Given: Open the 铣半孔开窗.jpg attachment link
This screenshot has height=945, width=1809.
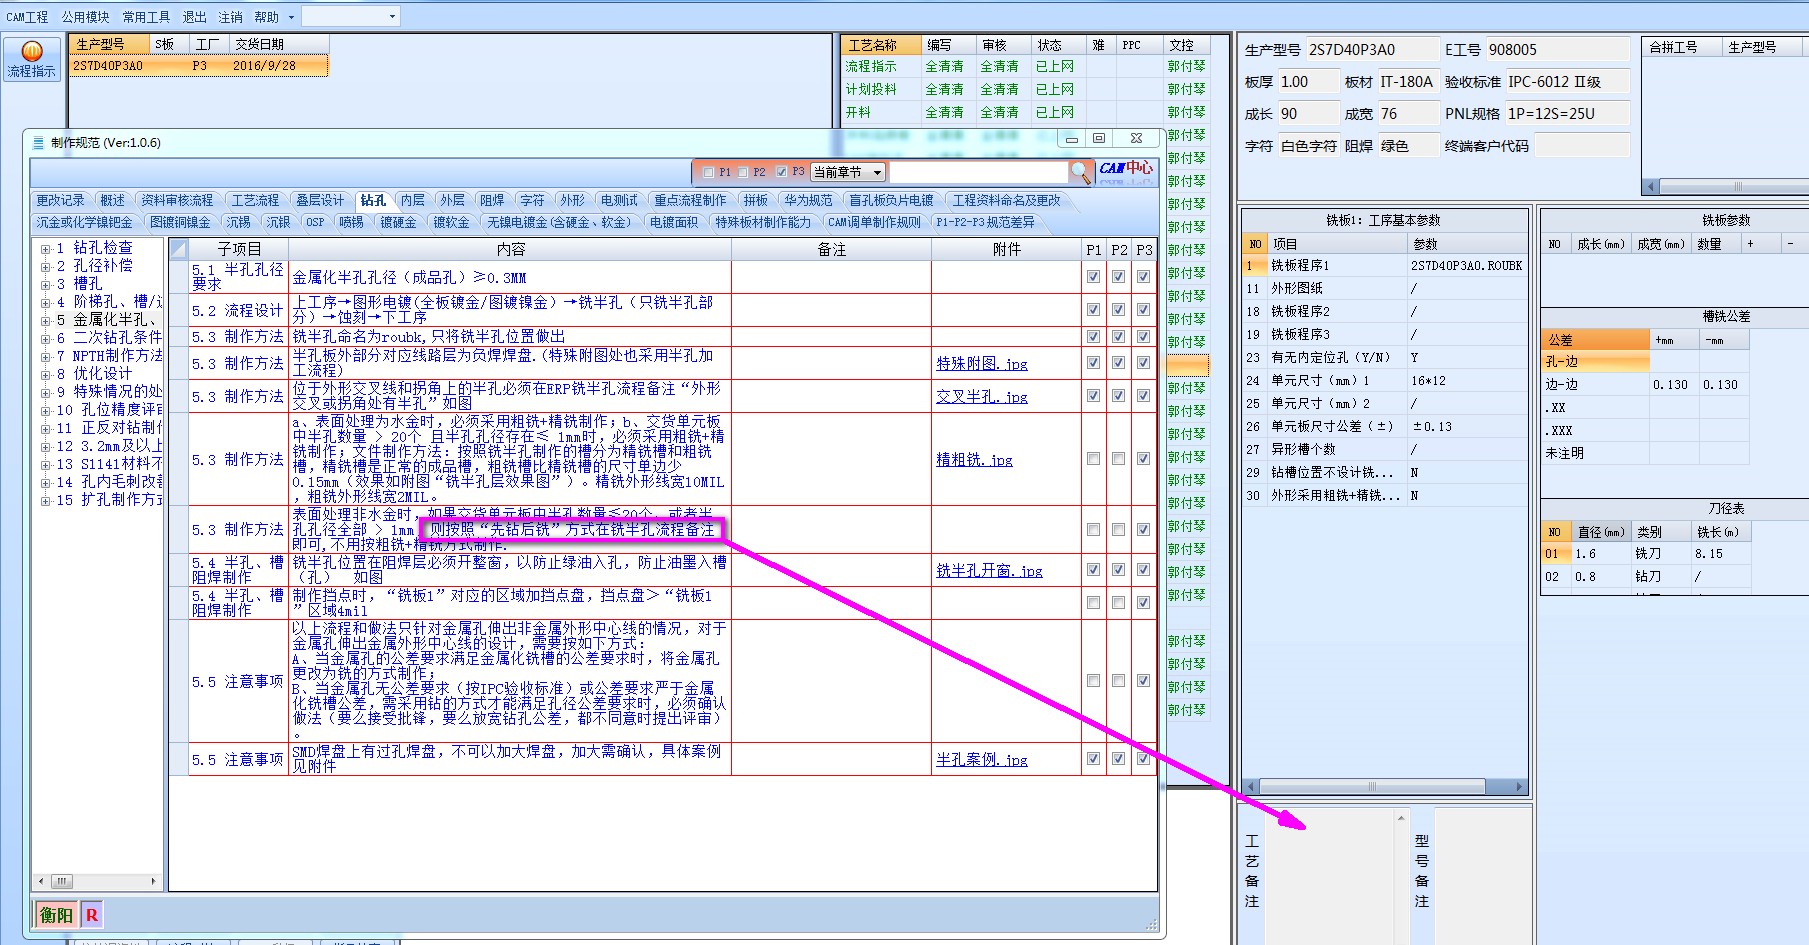Looking at the screenshot, I should click(x=989, y=571).
